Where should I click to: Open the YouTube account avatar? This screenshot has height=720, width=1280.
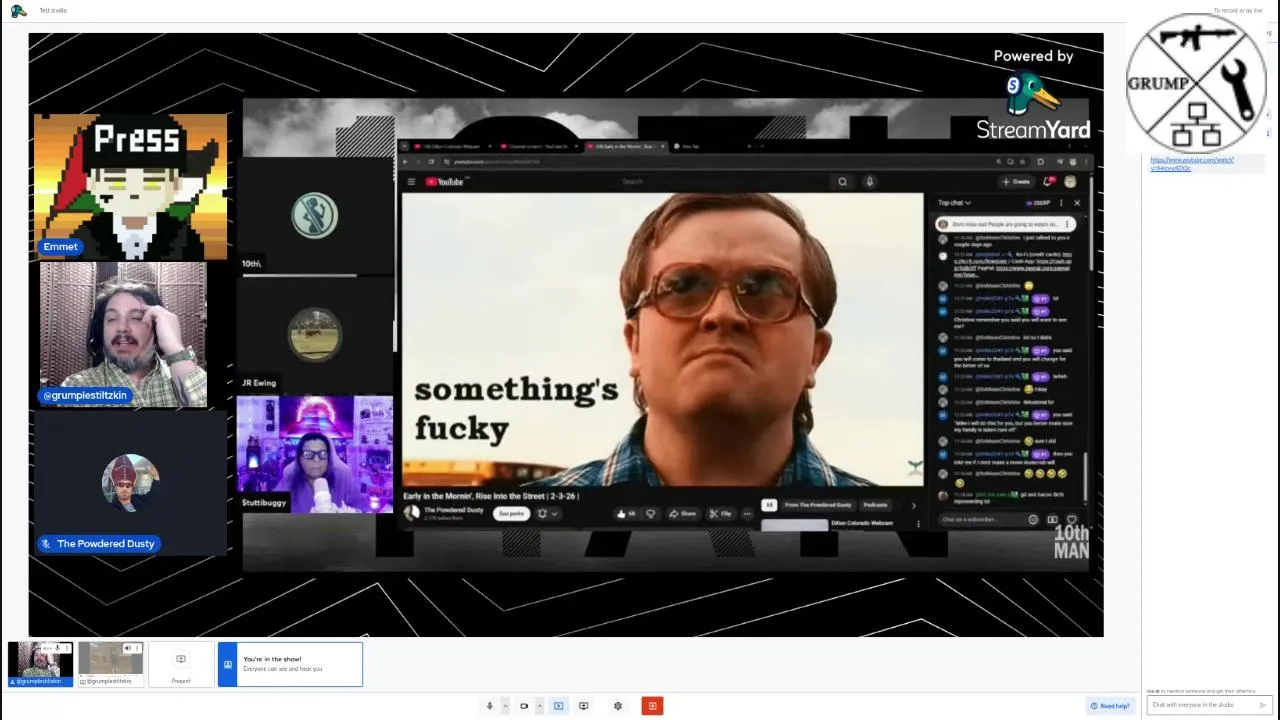(x=1071, y=182)
